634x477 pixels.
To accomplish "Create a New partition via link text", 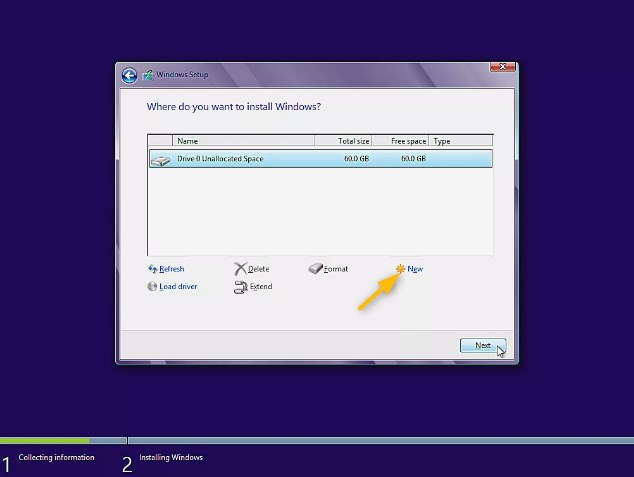I will point(415,269).
